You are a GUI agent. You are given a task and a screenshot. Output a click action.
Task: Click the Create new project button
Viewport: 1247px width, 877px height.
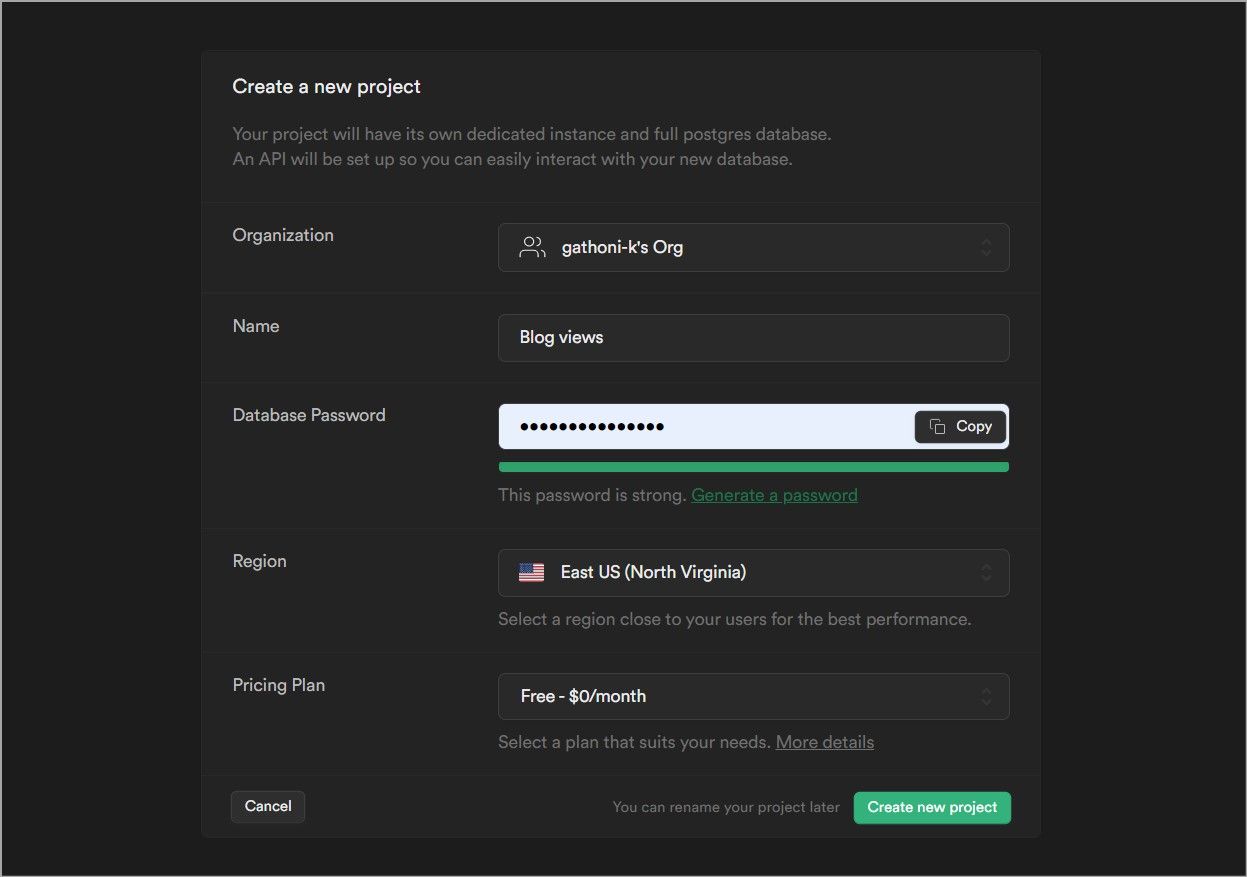(x=932, y=808)
